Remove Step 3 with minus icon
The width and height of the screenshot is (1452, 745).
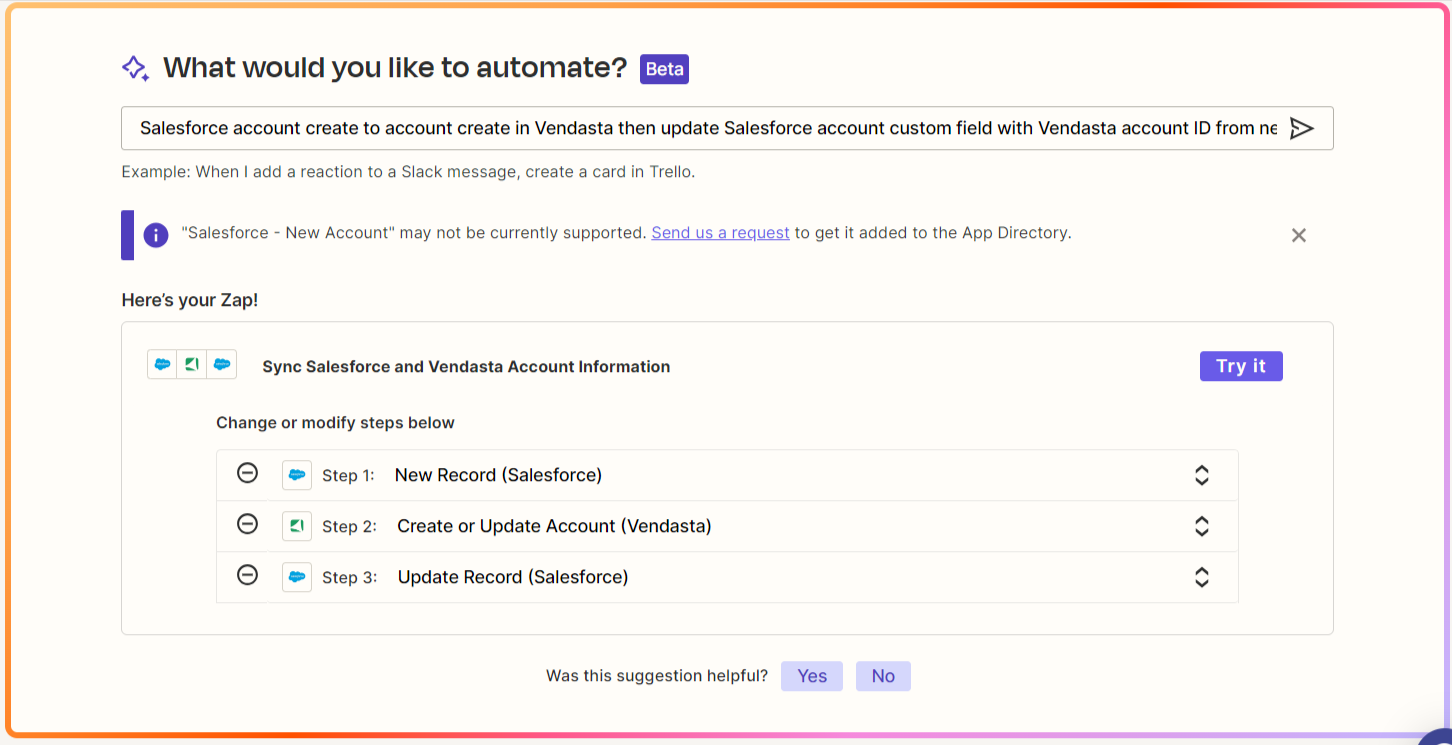click(x=247, y=575)
